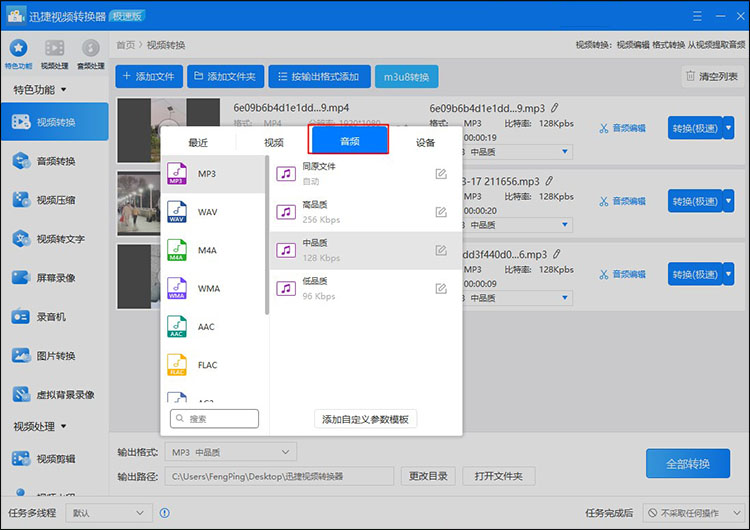Screen dimensions: 750x530
Task: Switch to the 视频 format tab
Action: pos(274,142)
